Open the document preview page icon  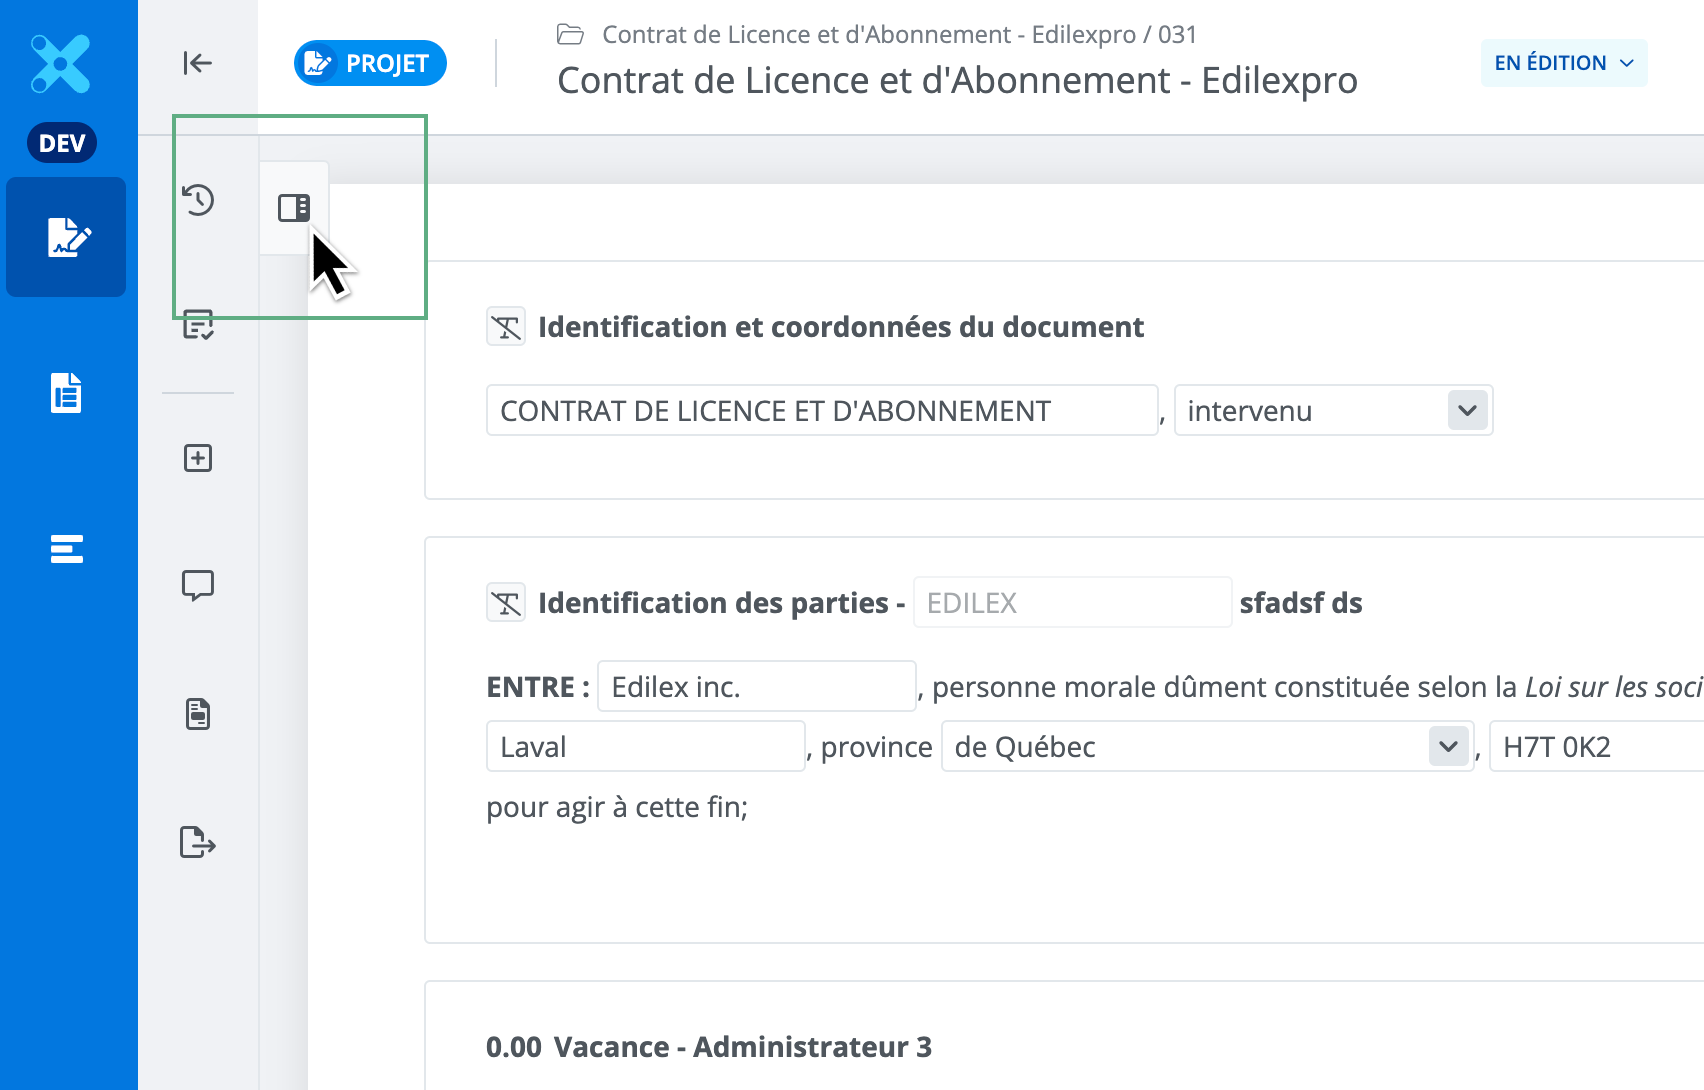click(198, 714)
